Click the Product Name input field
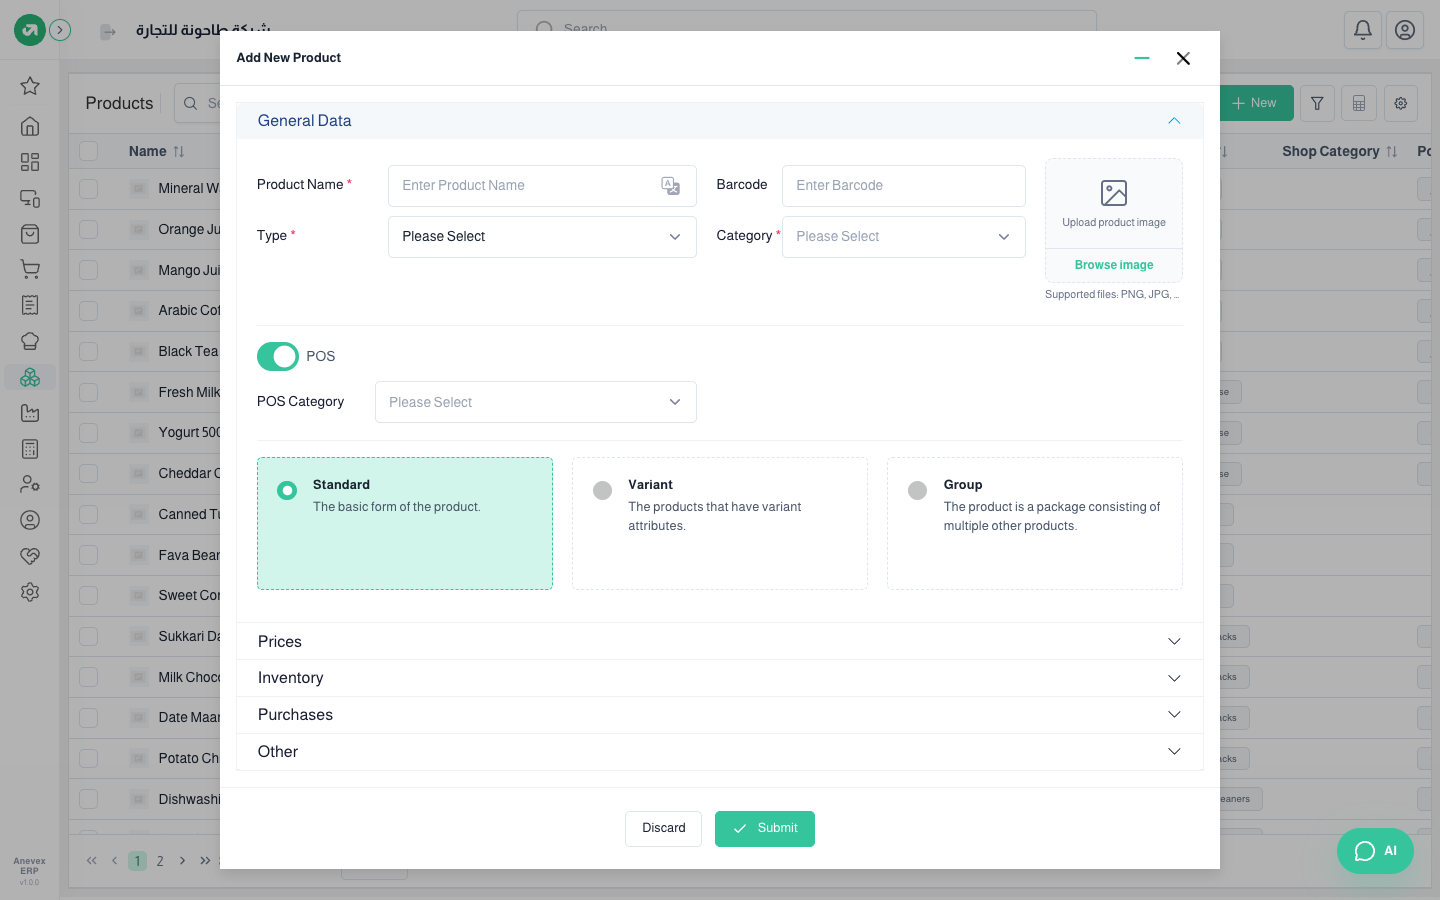Viewport: 1440px width, 900px height. click(x=542, y=186)
